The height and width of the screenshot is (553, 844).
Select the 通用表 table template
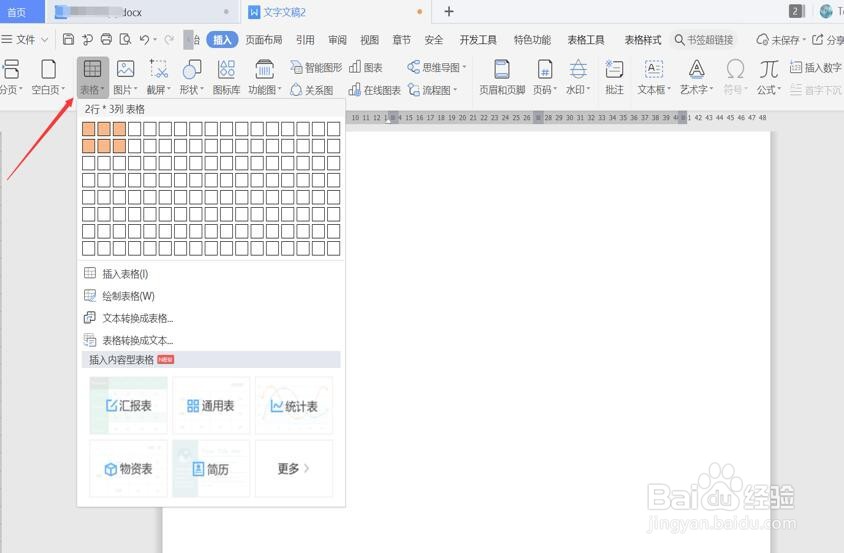coord(211,405)
